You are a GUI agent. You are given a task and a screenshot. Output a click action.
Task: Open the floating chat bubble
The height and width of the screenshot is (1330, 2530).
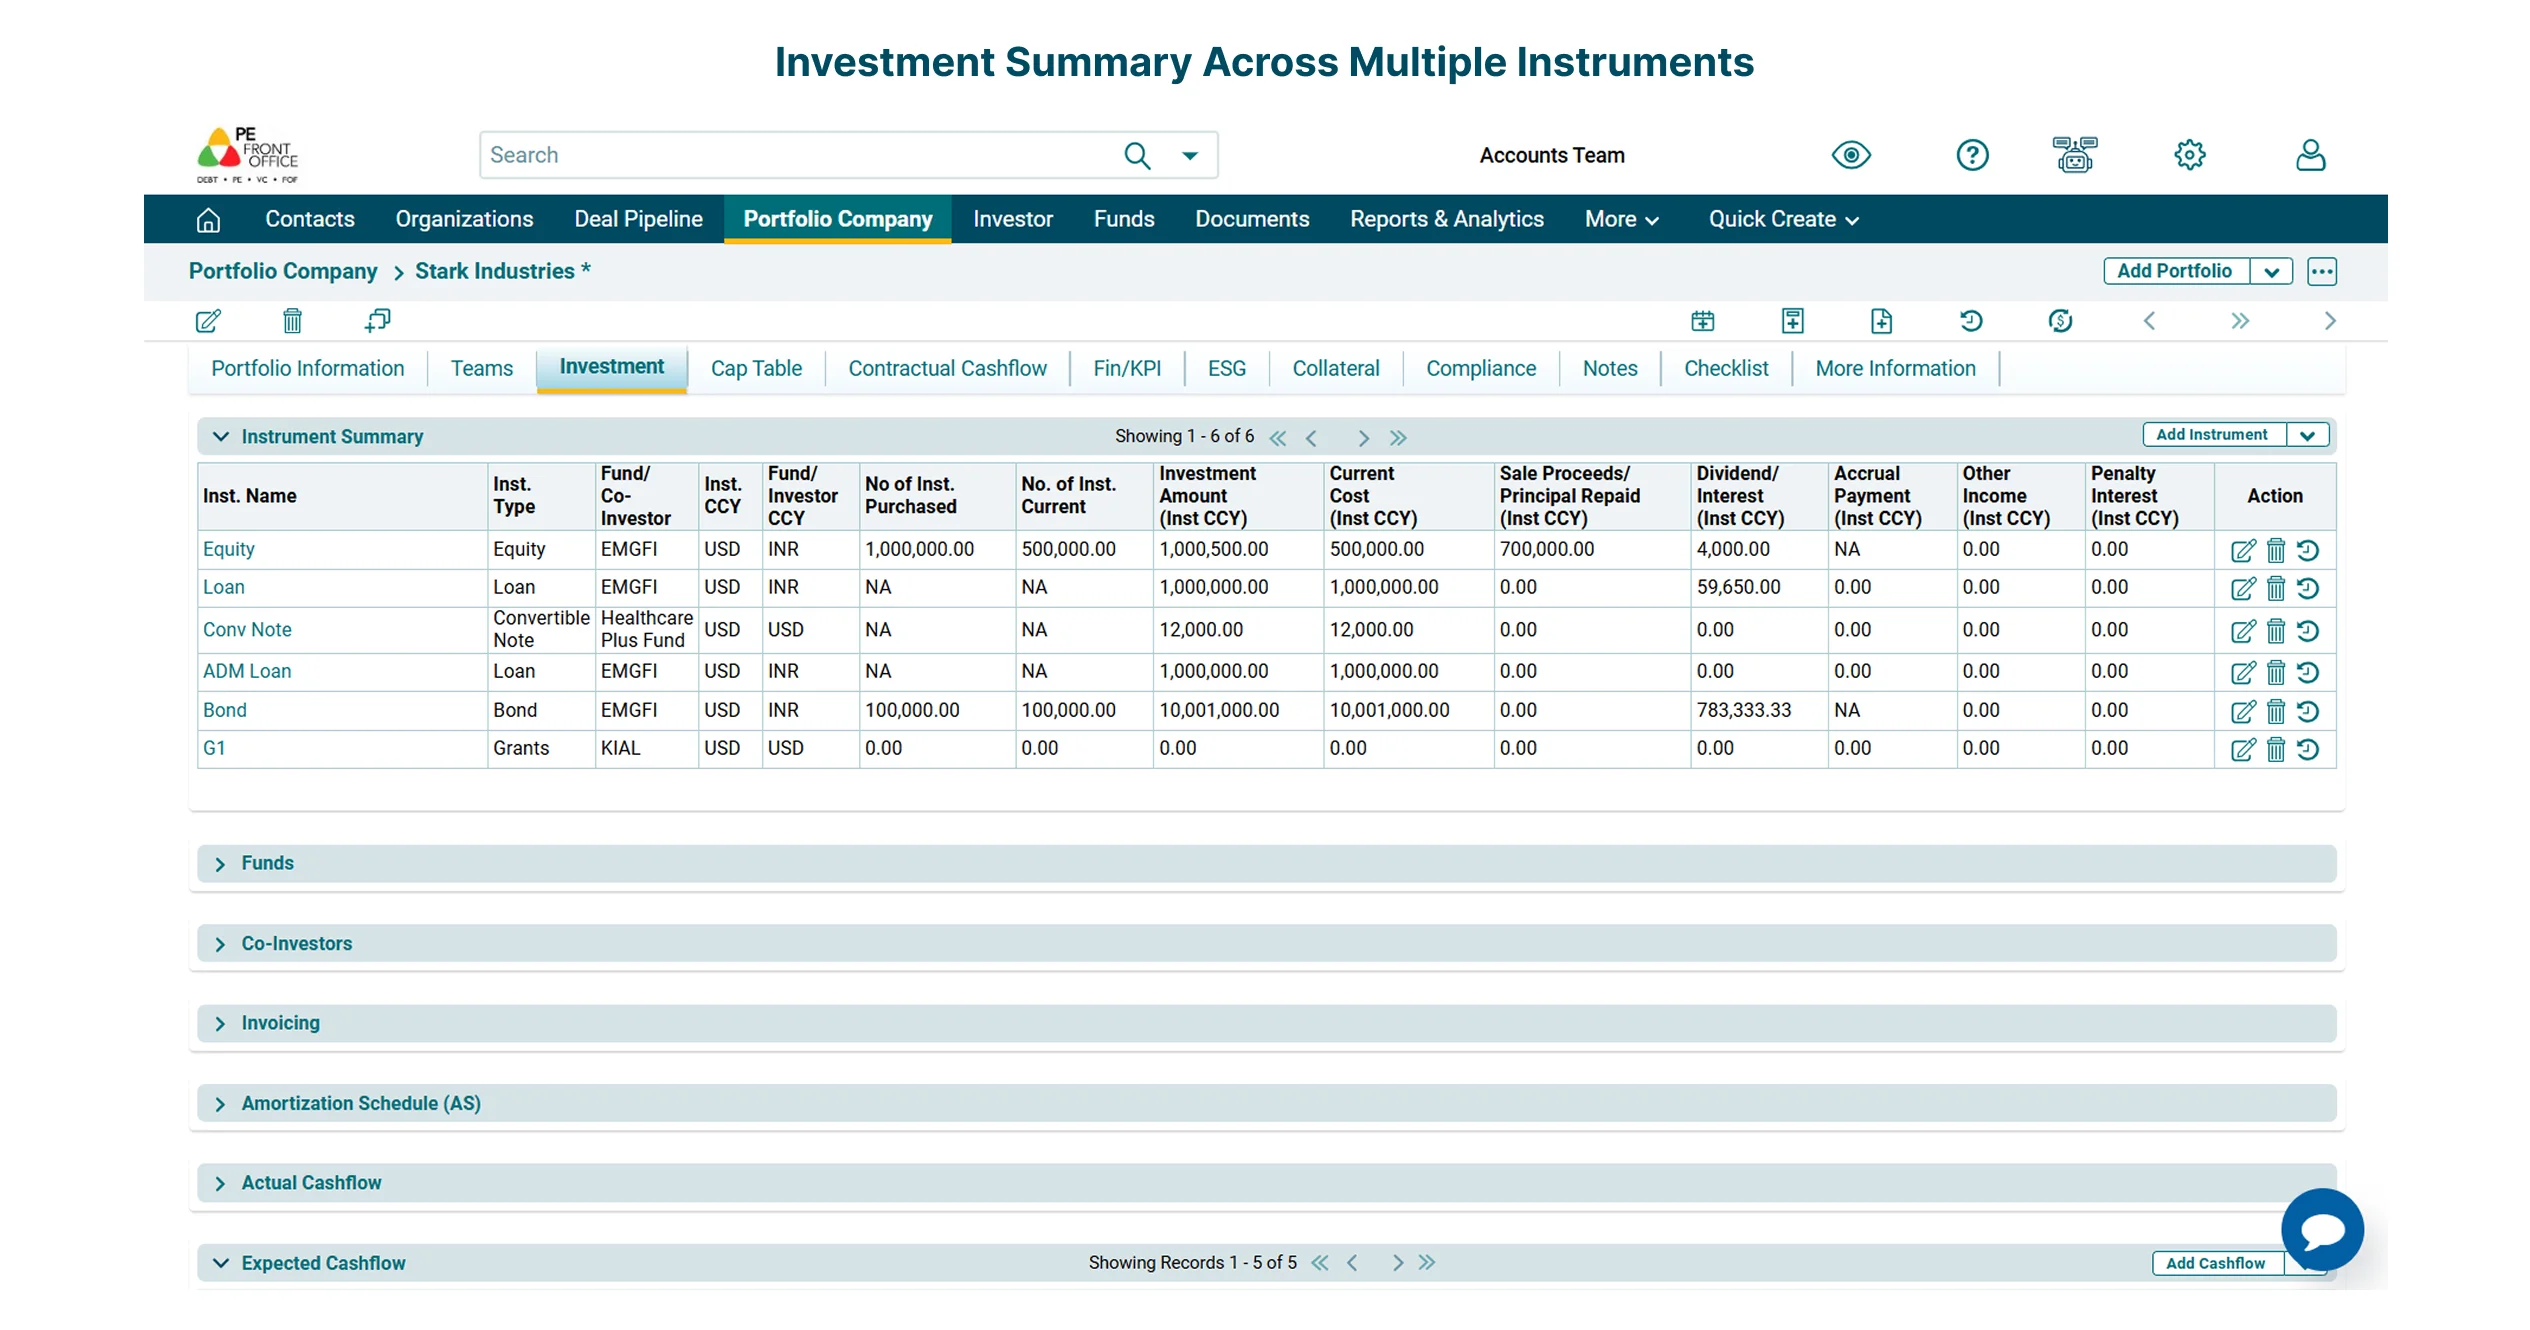click(2322, 1229)
